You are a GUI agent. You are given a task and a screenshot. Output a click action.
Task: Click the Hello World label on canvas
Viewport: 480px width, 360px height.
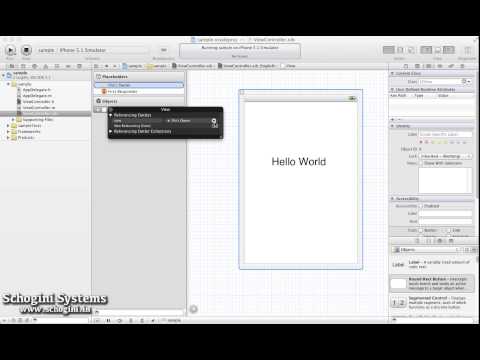pos(299,162)
